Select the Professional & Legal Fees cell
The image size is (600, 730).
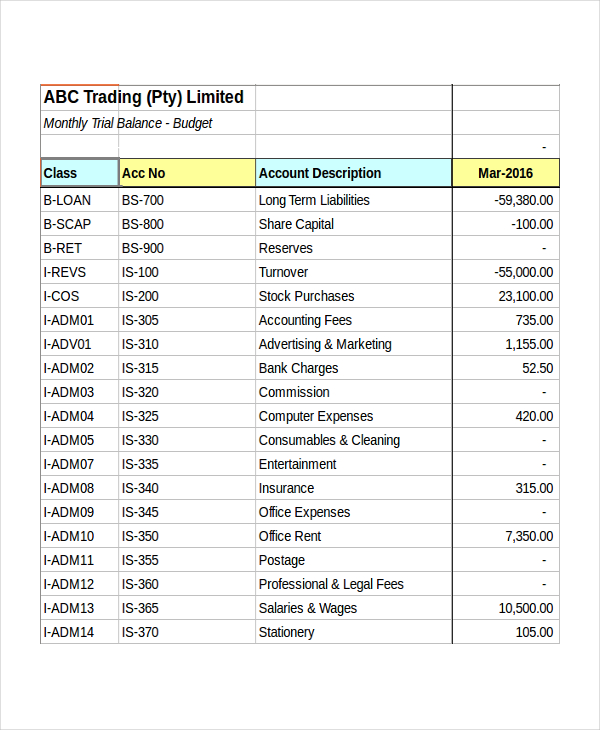click(x=331, y=584)
